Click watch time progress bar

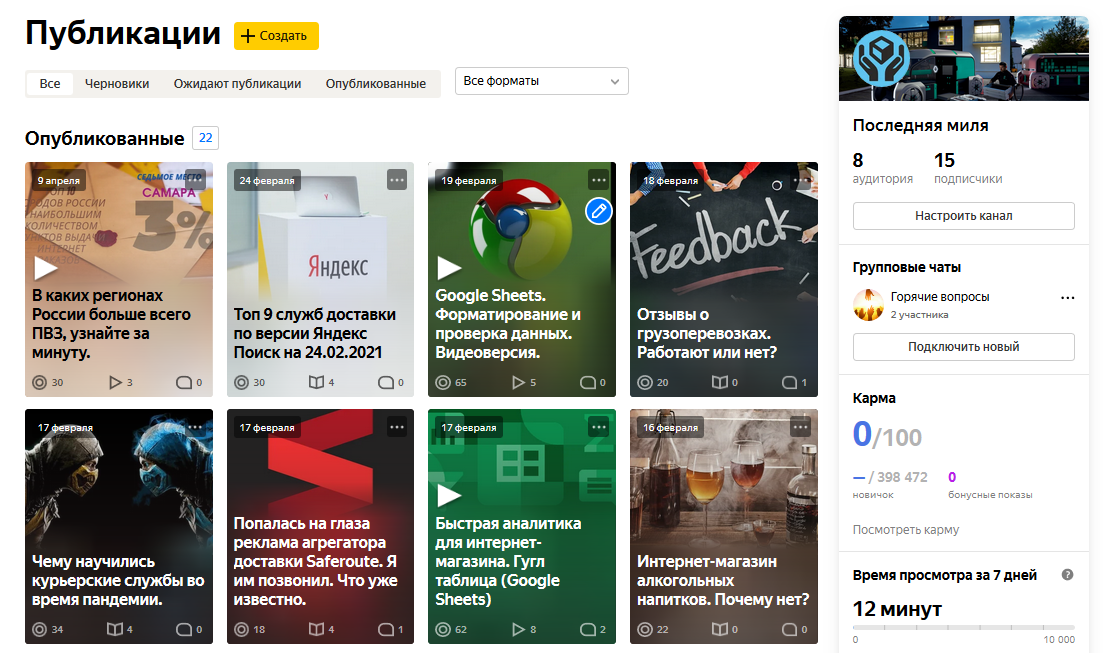(x=964, y=627)
